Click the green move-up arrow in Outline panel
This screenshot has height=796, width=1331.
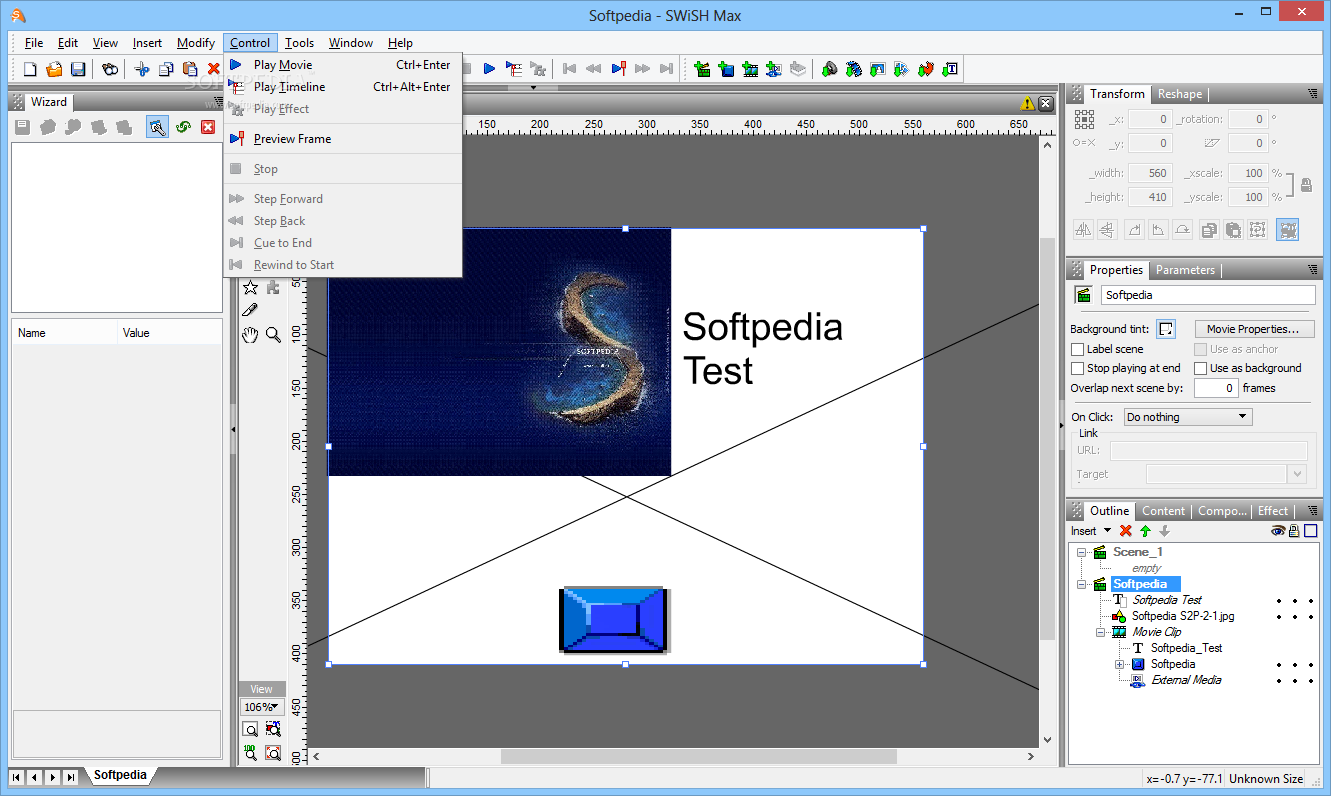click(x=1145, y=531)
